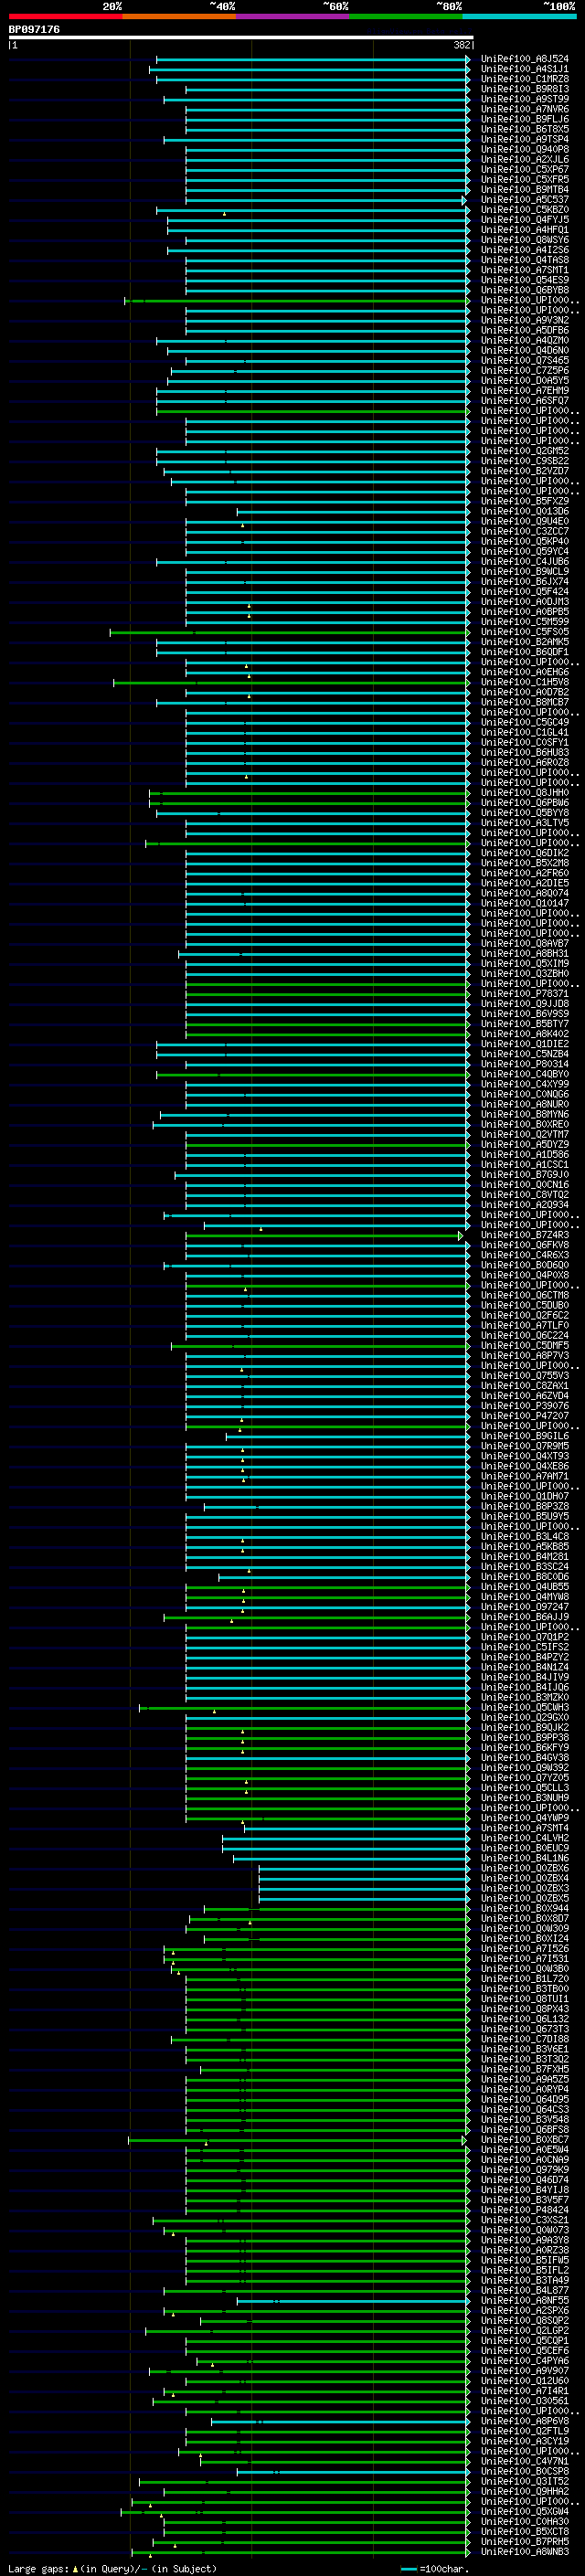
Task: Open hit UniRef100_C1MRZ8
Action: [x=525, y=79]
